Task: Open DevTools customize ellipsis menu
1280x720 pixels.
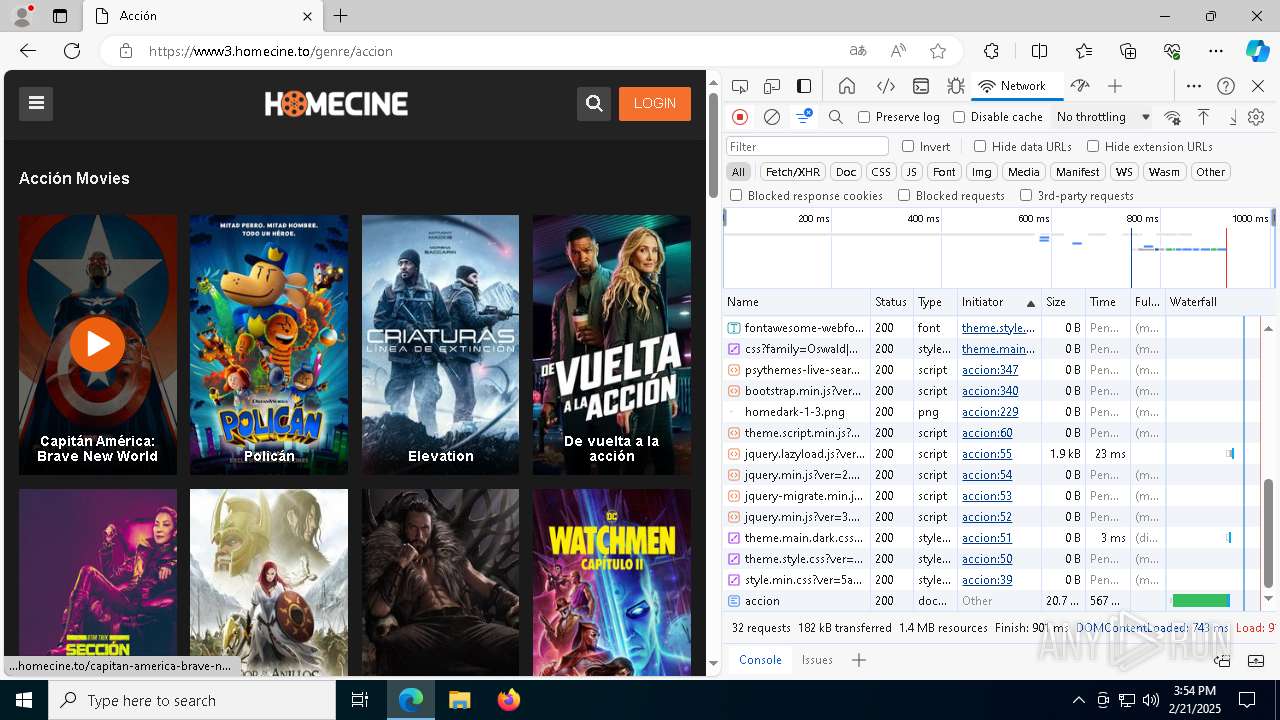Action: tap(1194, 86)
